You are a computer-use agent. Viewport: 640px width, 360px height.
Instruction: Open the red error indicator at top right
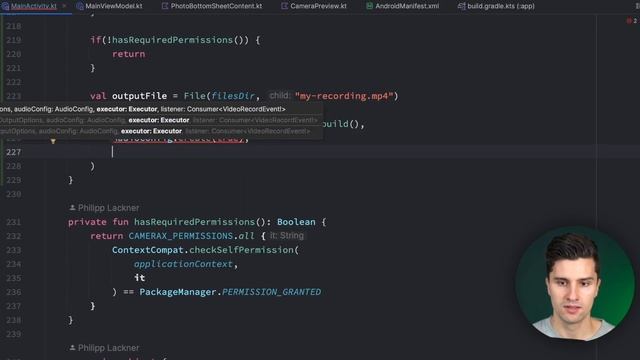click(632, 20)
